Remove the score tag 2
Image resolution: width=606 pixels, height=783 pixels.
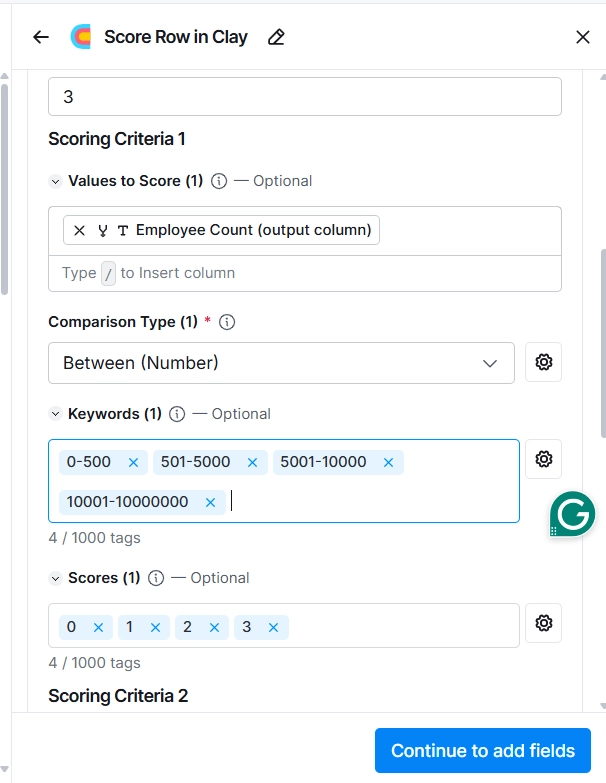tap(215, 628)
